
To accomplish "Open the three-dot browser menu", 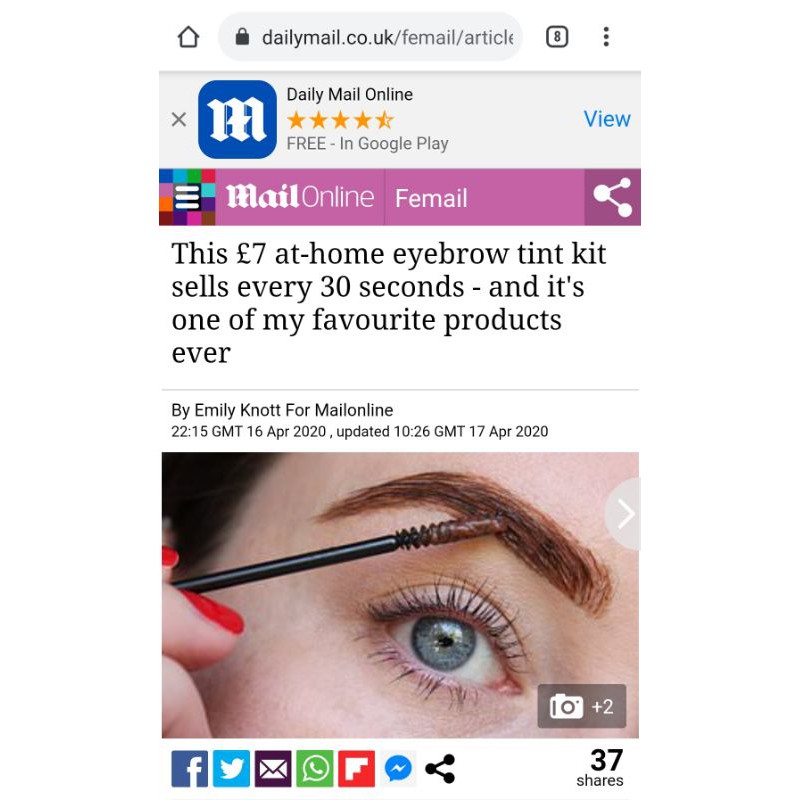I will coord(606,37).
